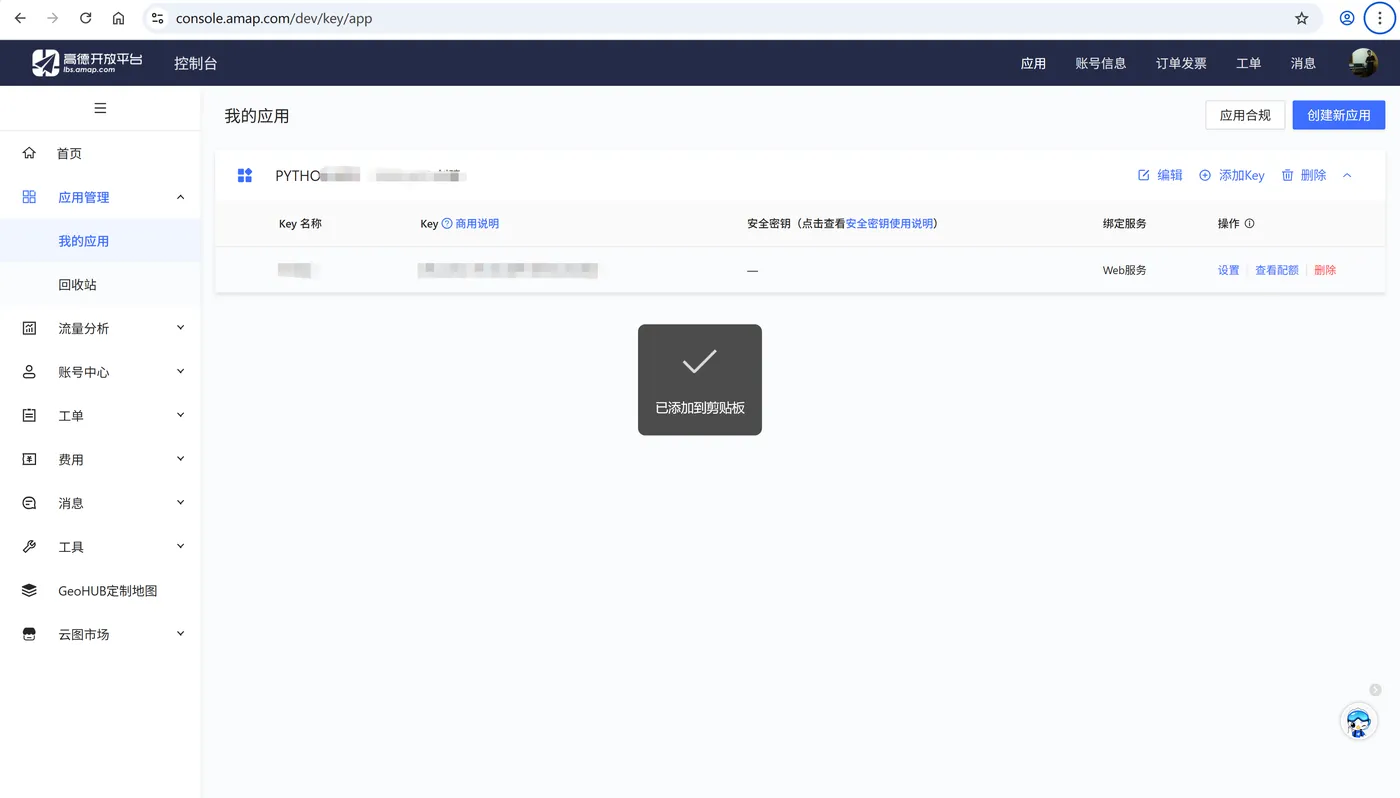Open the 订单发票 menu item
Viewport: 1400px width, 798px height.
point(1180,62)
